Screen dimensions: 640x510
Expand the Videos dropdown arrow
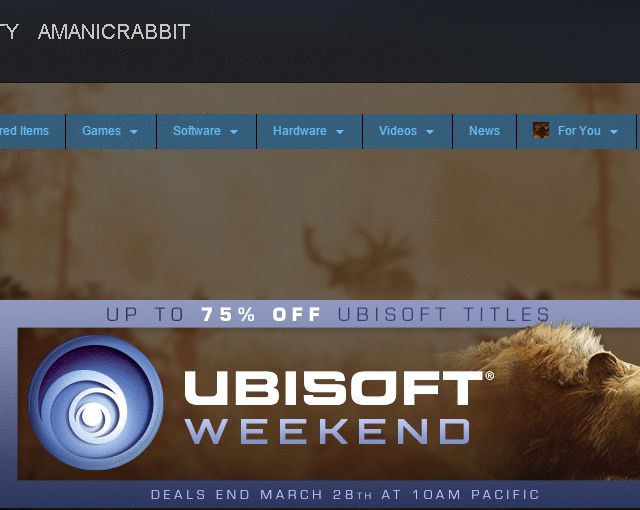[x=429, y=132]
